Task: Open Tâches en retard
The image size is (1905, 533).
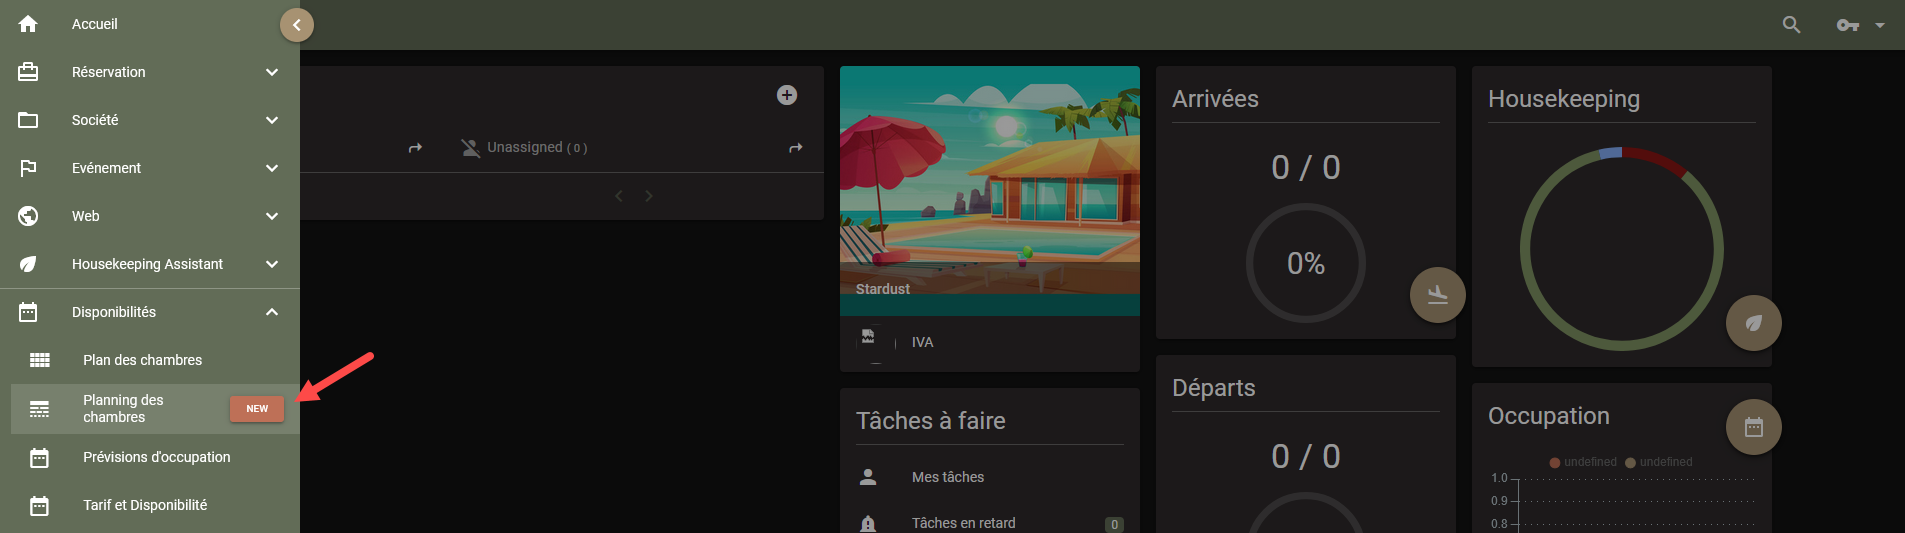Action: point(964,523)
